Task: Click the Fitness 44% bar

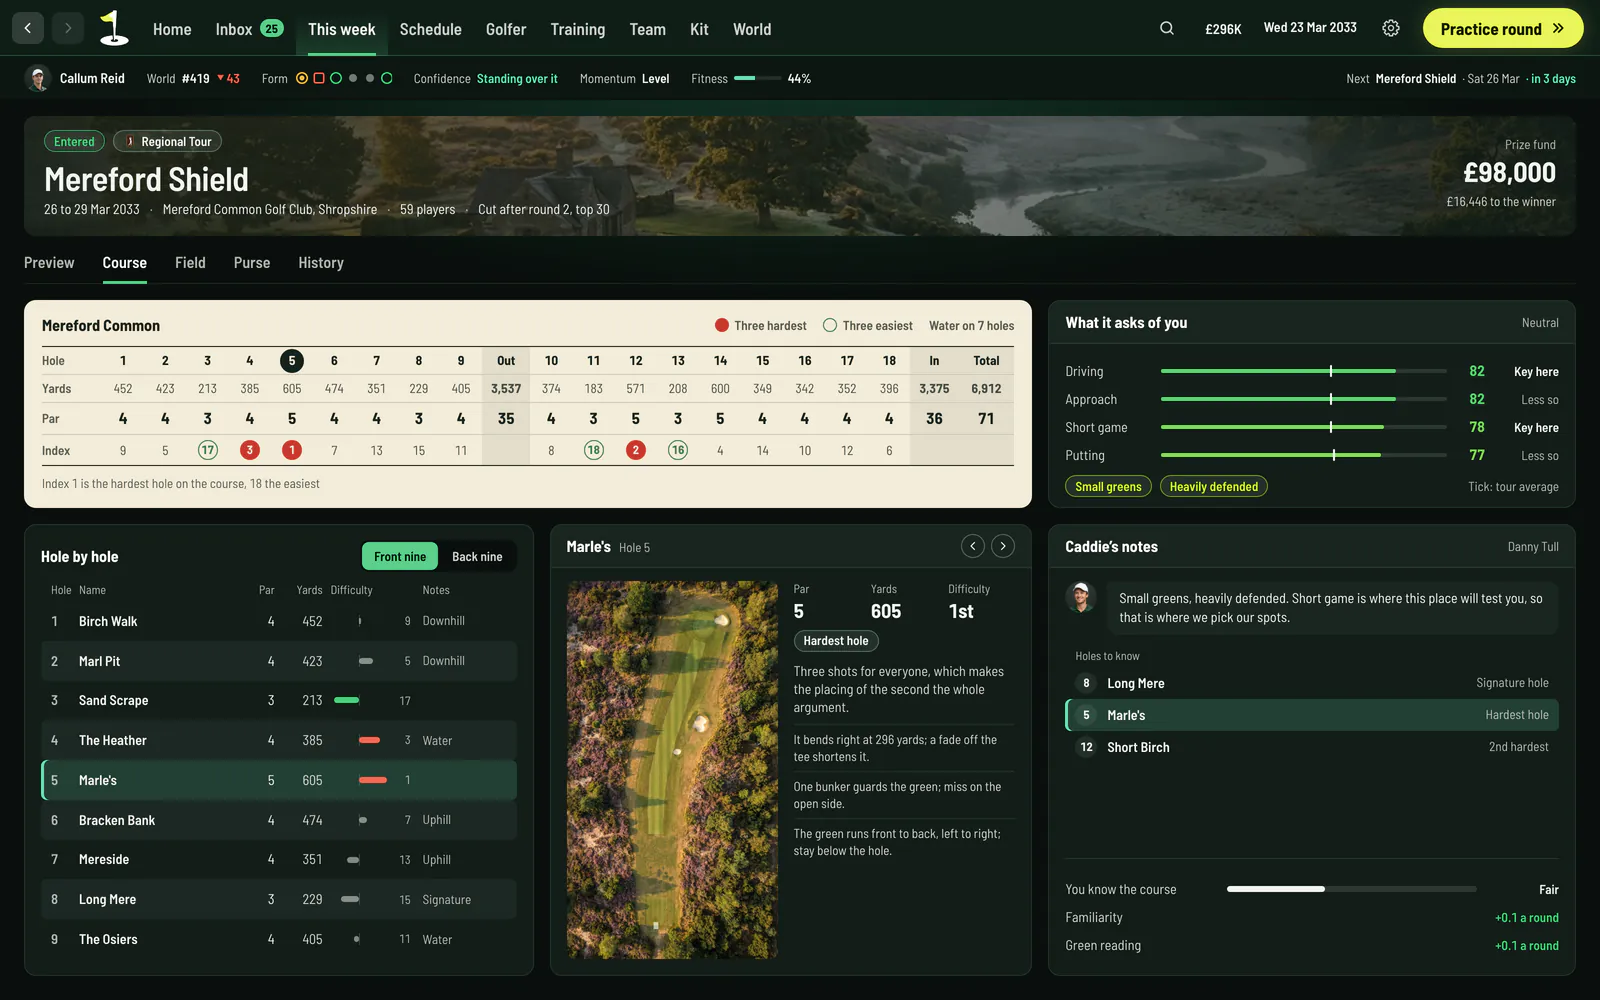Action: [x=757, y=78]
